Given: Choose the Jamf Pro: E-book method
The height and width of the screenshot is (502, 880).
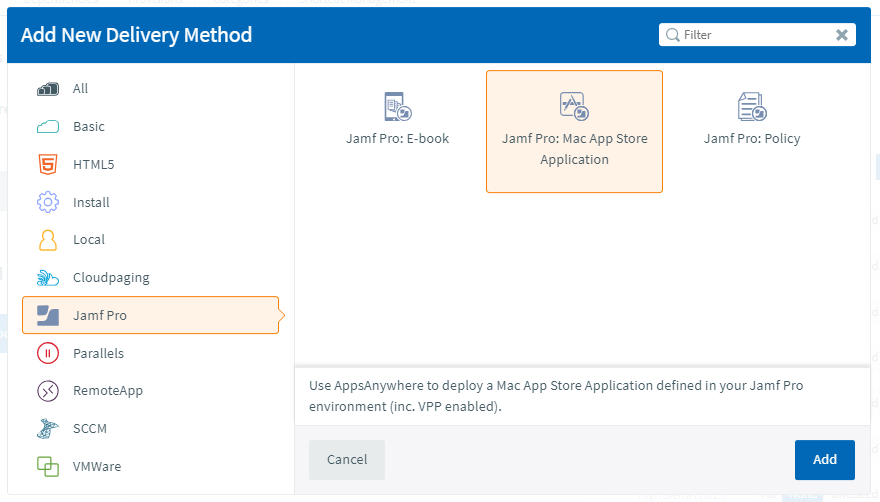Looking at the screenshot, I should click(397, 120).
